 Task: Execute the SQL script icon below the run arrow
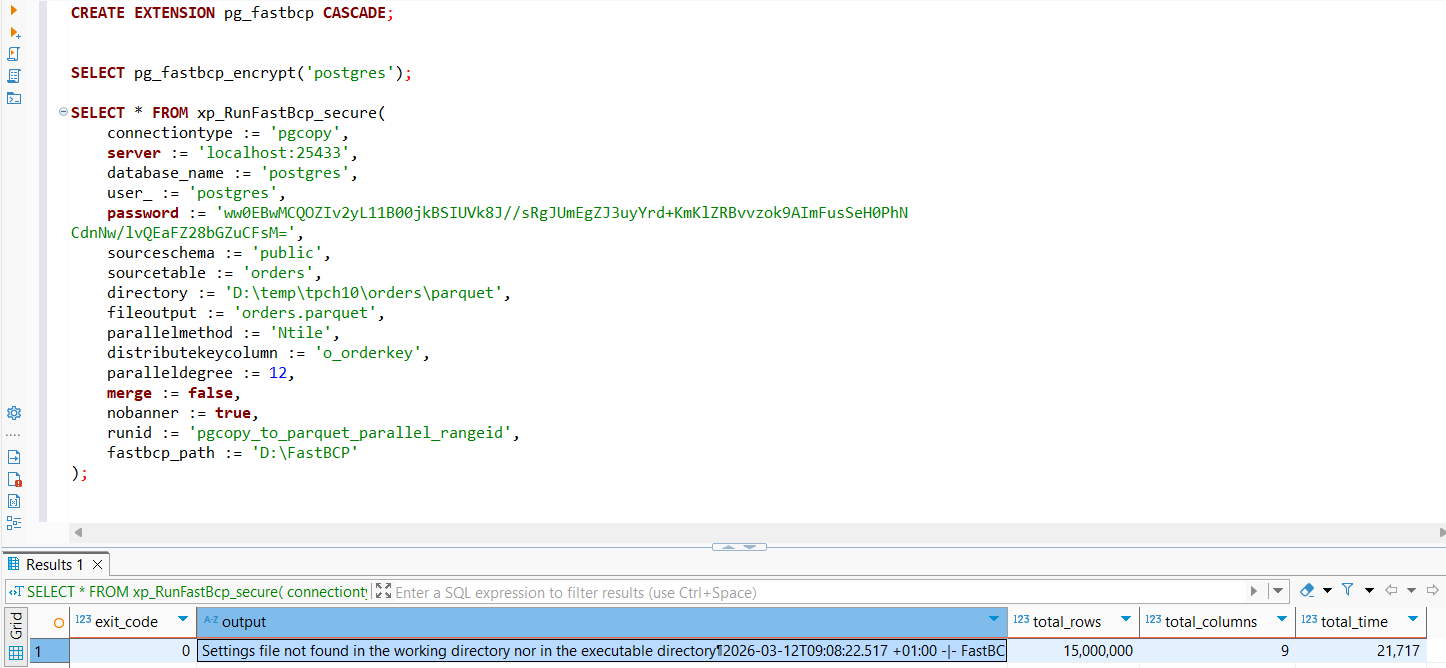pyautogui.click(x=14, y=53)
